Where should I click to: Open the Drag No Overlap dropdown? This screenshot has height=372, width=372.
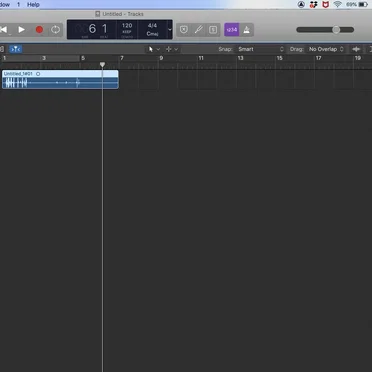(326, 49)
